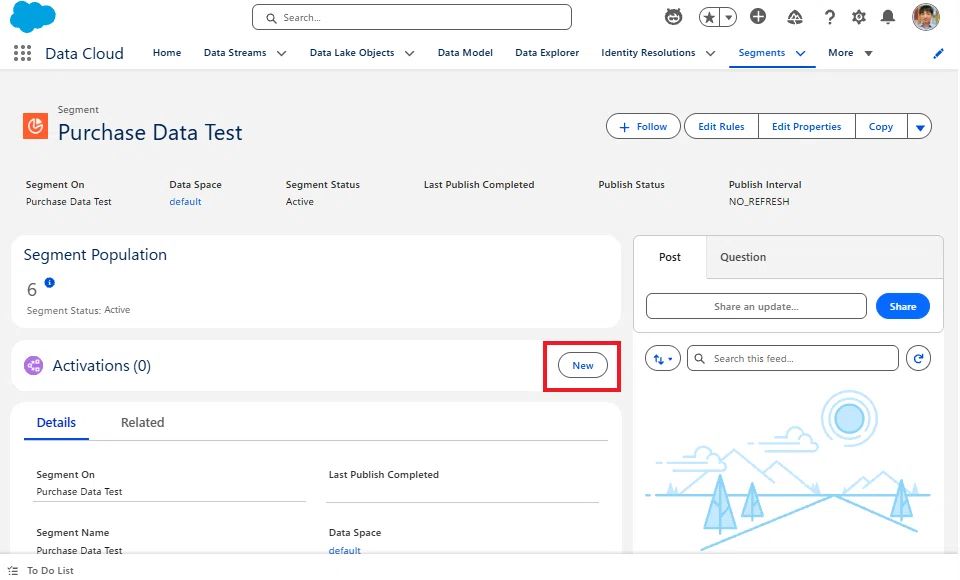The width and height of the screenshot is (960, 580).
Task: Open the Segments tab
Action: 762,53
